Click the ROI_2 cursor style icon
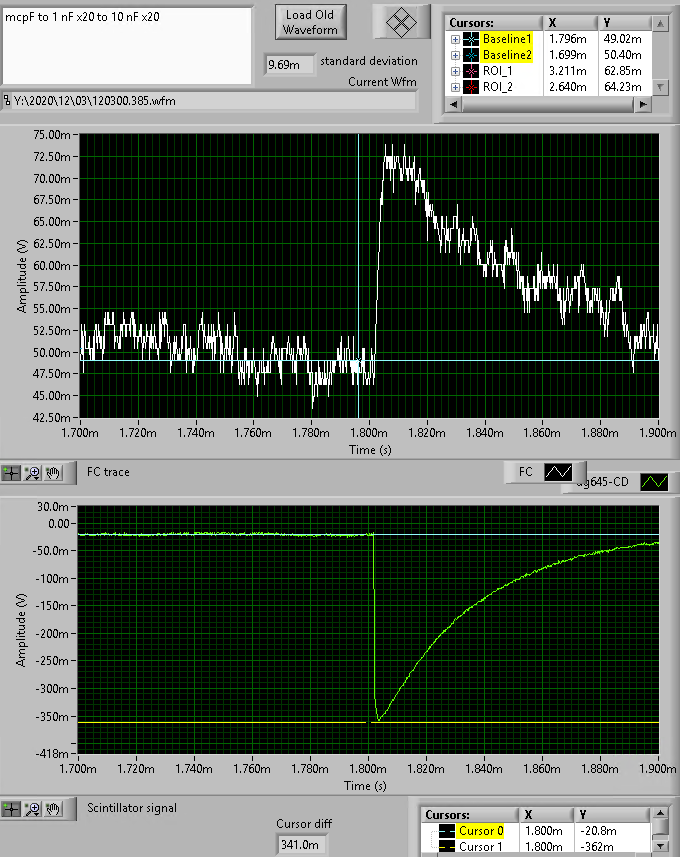This screenshot has width=680, height=857. pos(472,88)
